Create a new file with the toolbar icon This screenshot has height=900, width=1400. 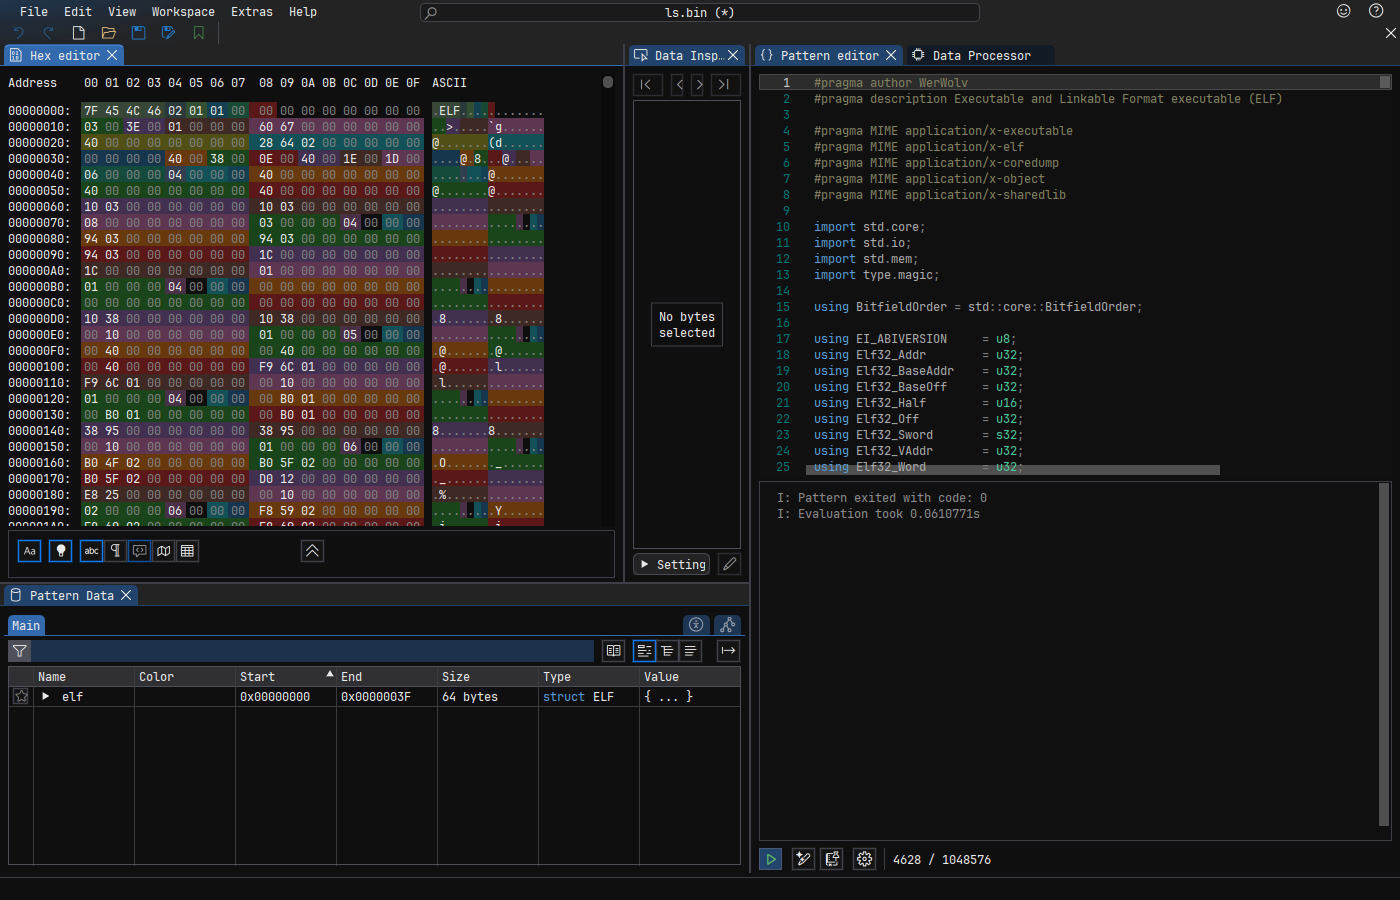click(78, 33)
